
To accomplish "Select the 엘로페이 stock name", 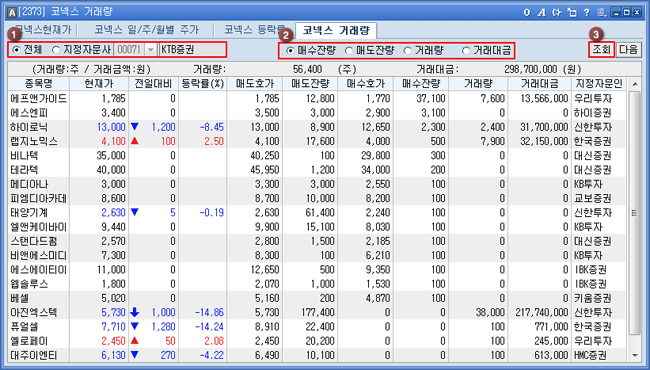I will (x=29, y=341).
